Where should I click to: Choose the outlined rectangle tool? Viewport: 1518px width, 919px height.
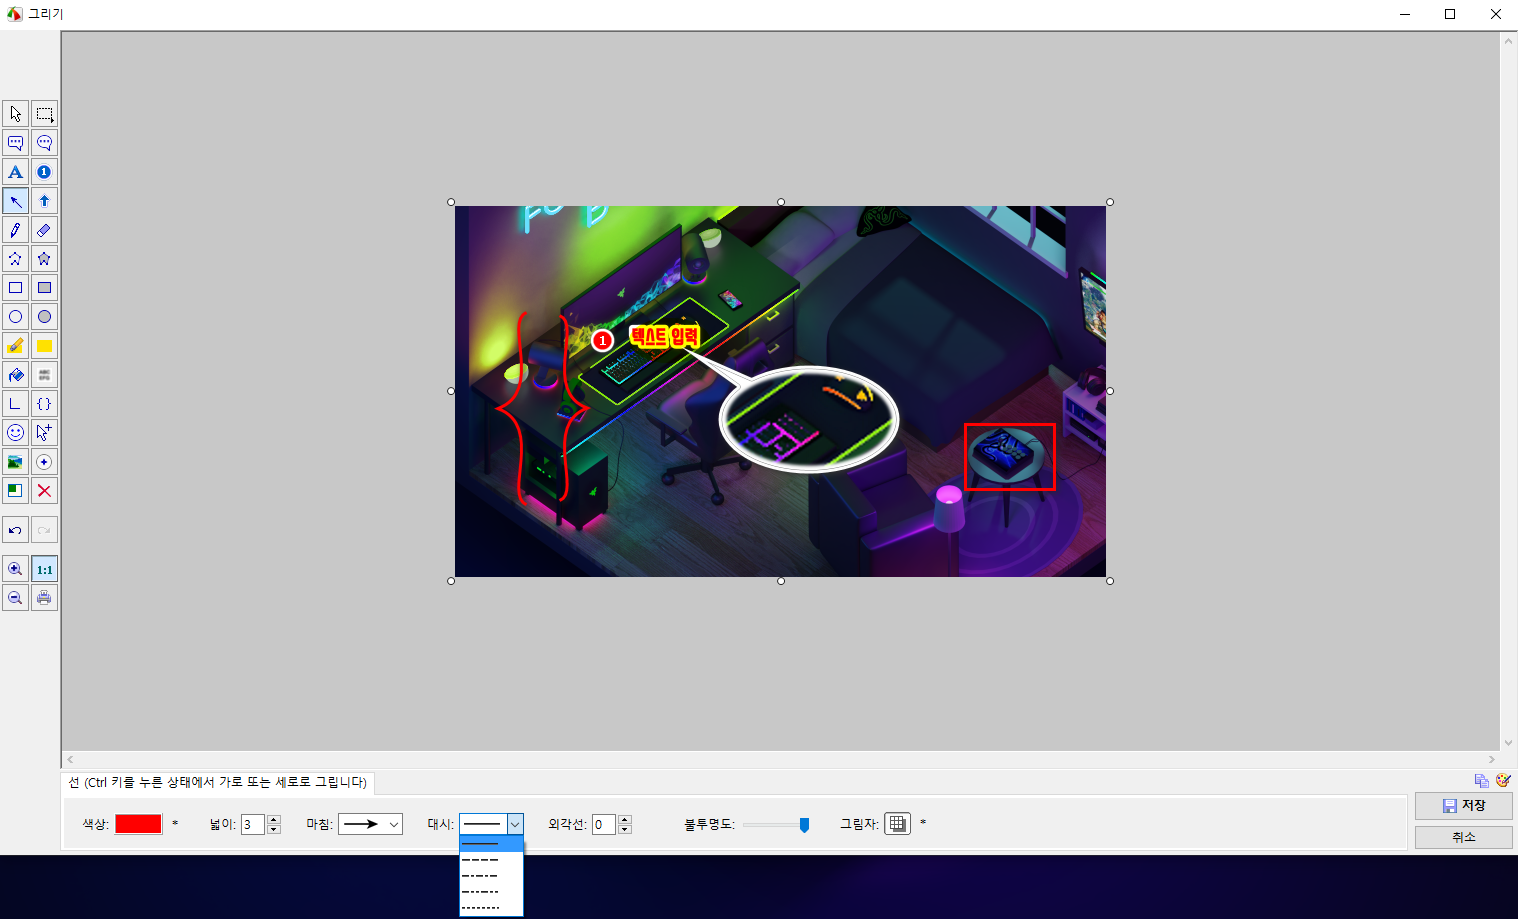coord(15,288)
